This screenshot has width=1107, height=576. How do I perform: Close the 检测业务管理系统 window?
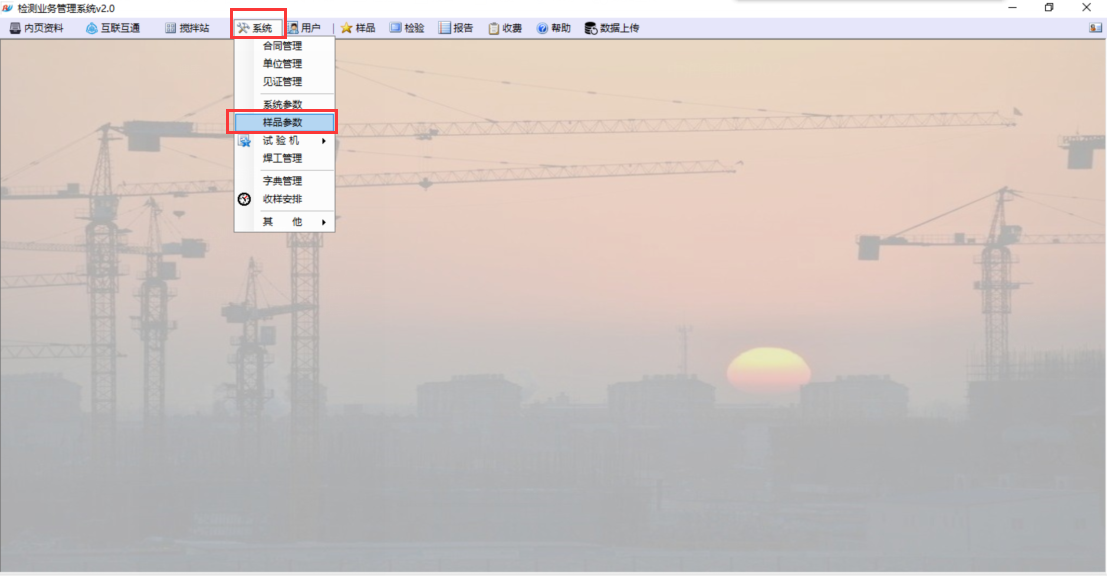(x=1087, y=8)
